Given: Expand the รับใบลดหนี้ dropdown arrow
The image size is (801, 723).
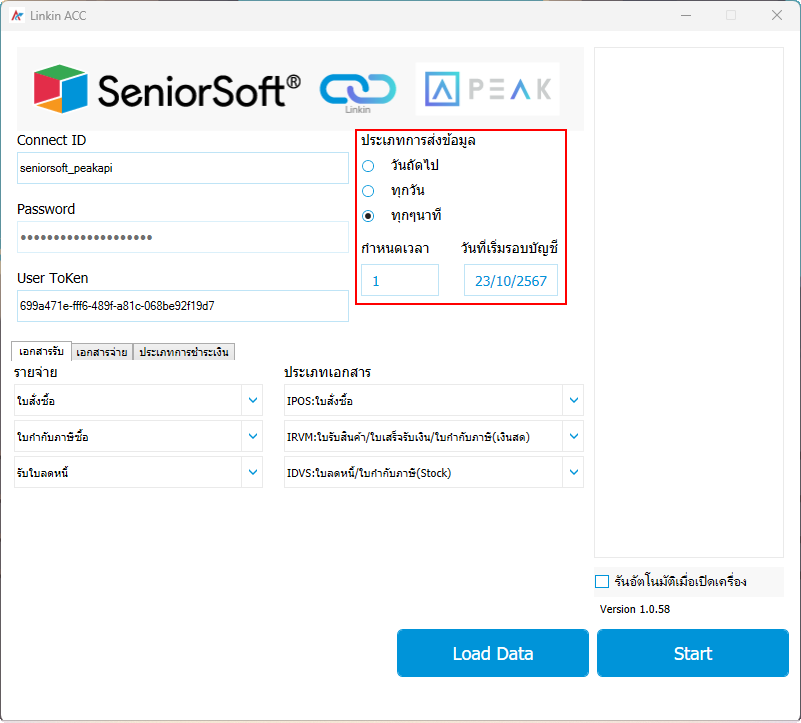Looking at the screenshot, I should pyautogui.click(x=252, y=472).
